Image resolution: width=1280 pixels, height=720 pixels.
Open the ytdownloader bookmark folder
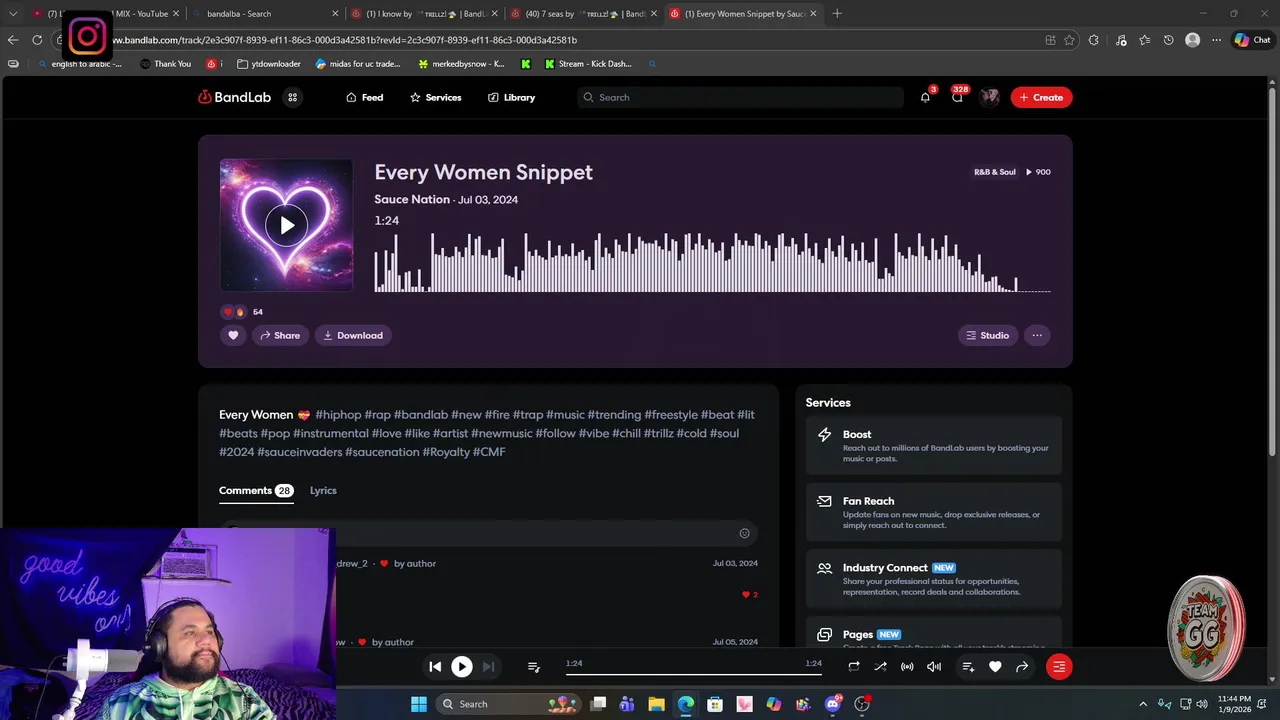[269, 63]
